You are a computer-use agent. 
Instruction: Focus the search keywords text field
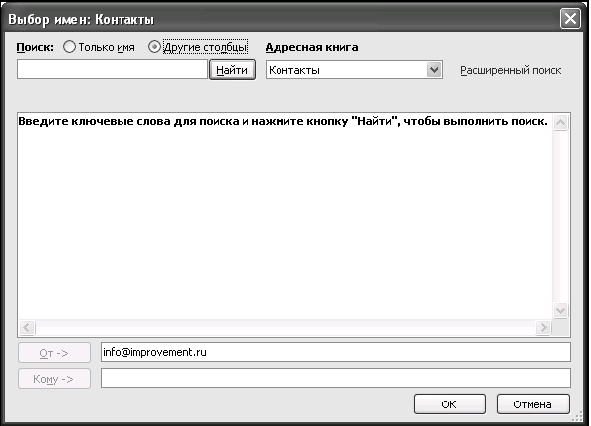pos(112,69)
